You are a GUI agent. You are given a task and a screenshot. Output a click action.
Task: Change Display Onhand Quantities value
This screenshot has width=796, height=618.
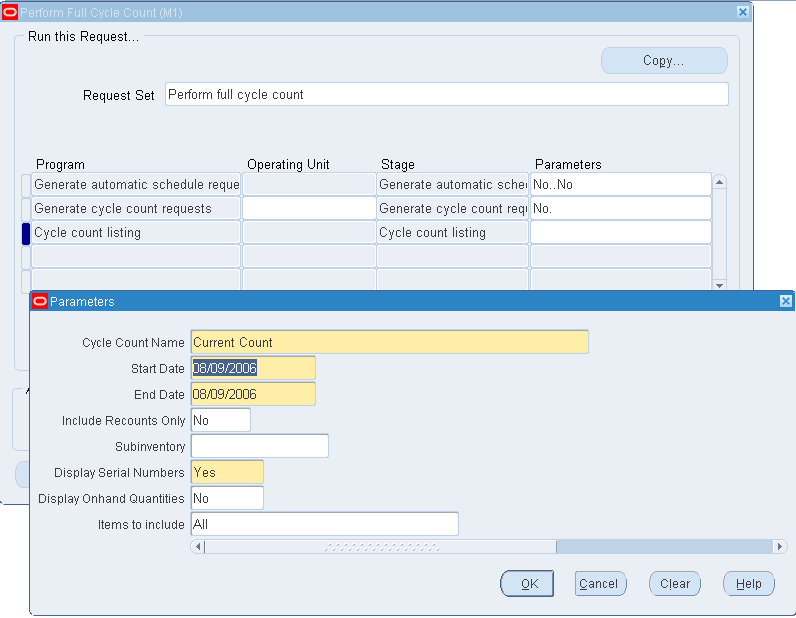(x=227, y=498)
